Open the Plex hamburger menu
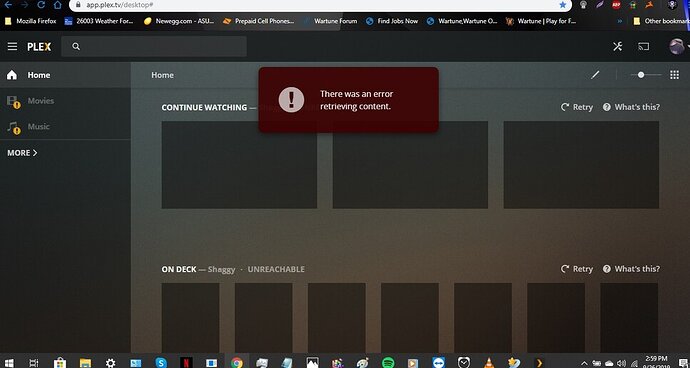Screen dimensions: 690x368 coord(12,47)
